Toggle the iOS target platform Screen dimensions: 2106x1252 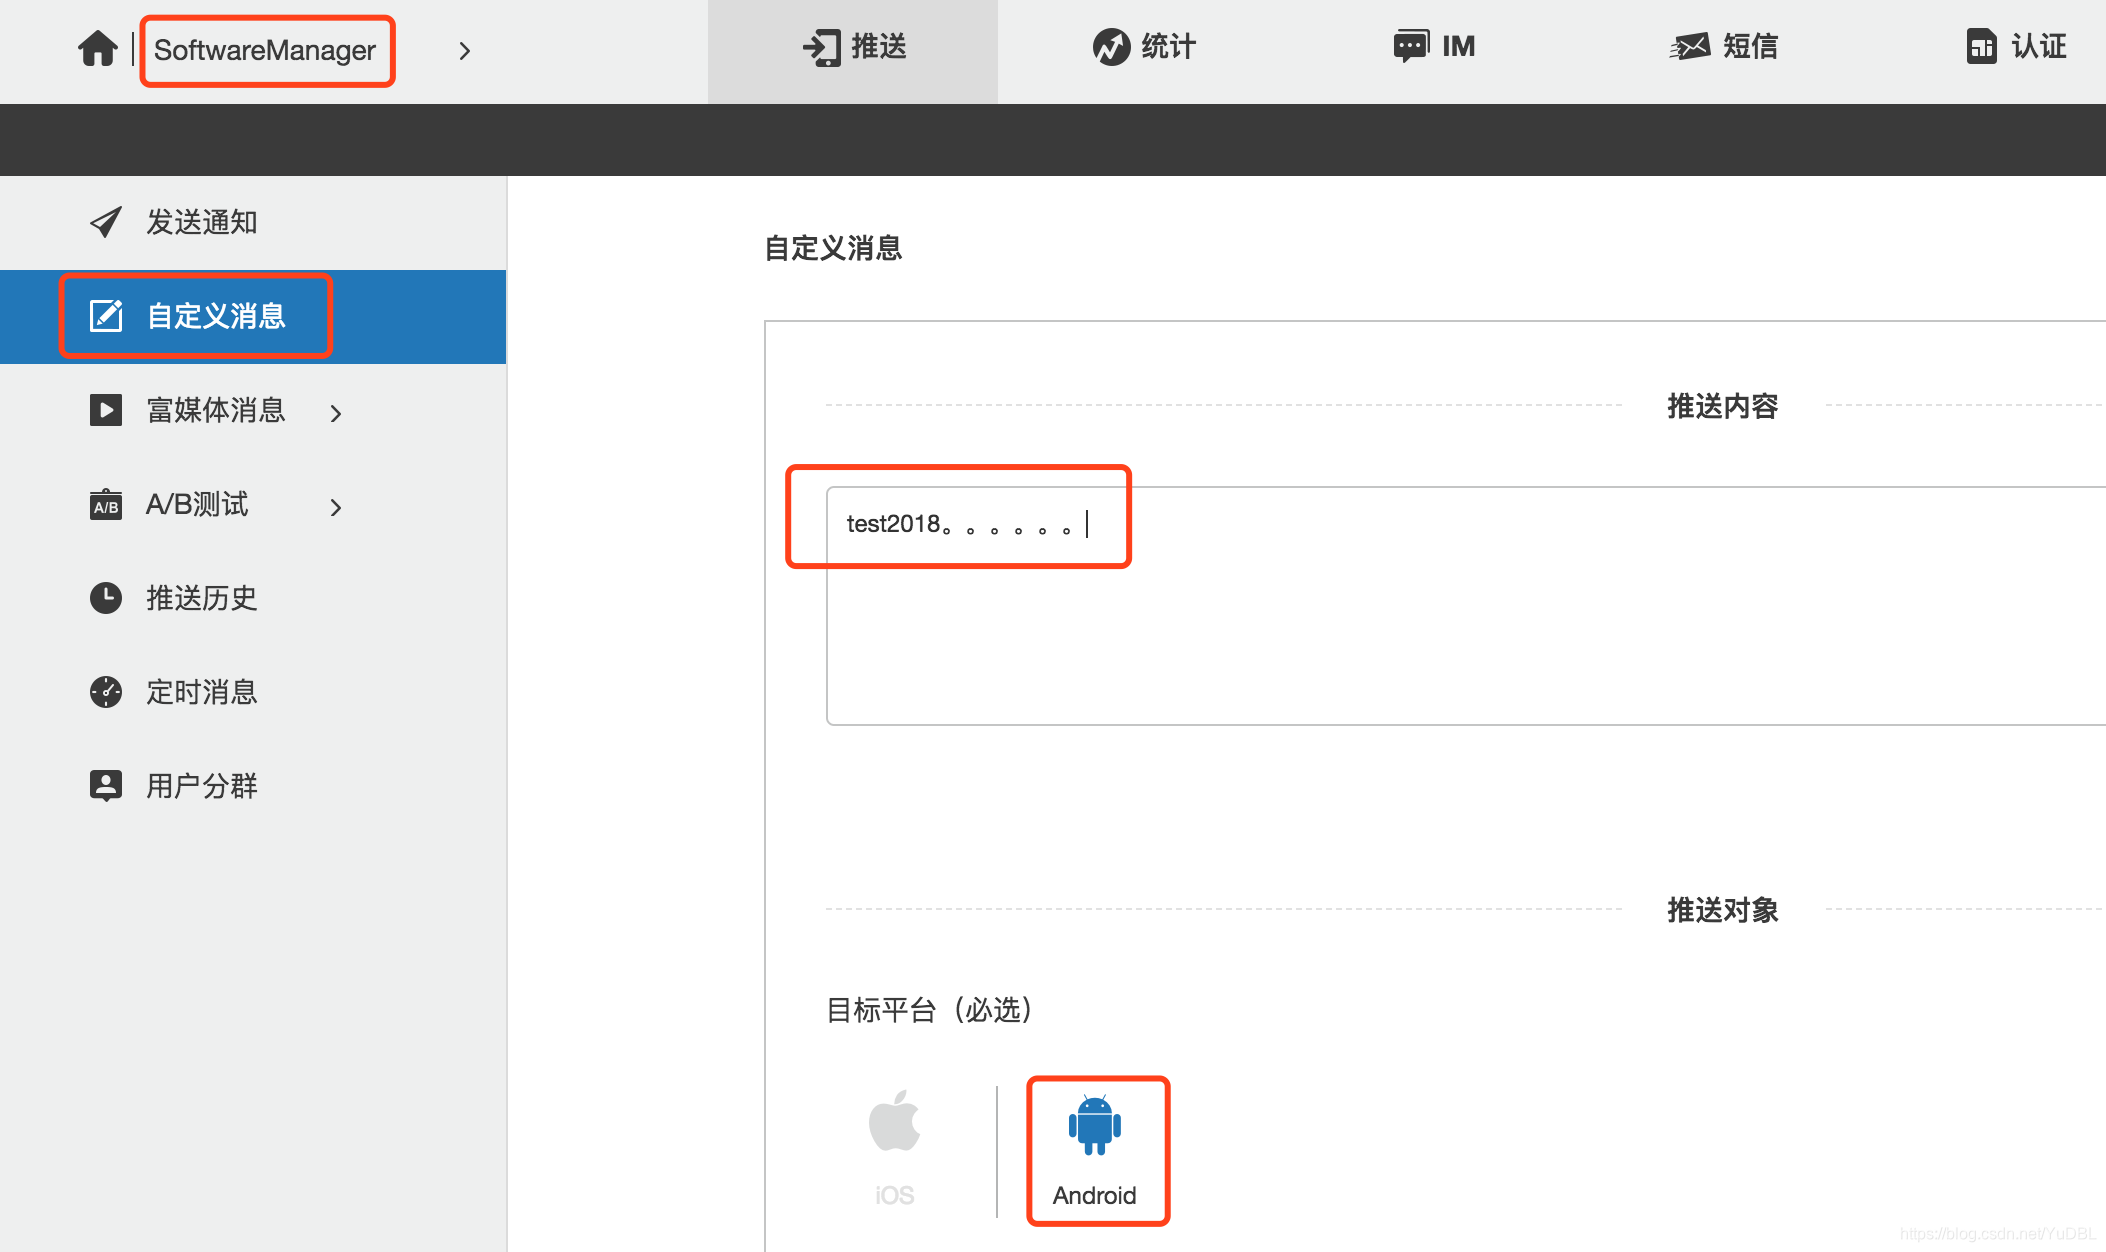click(x=894, y=1148)
